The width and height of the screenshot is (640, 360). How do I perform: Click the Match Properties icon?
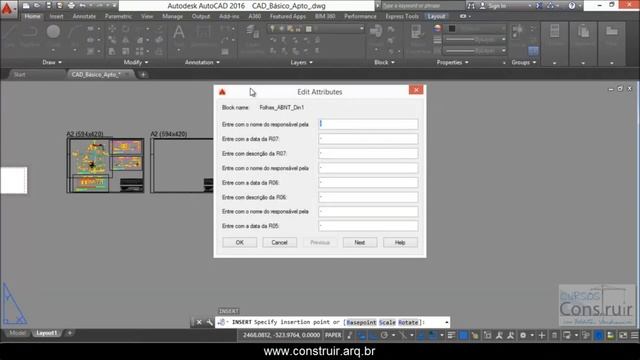(x=416, y=31)
